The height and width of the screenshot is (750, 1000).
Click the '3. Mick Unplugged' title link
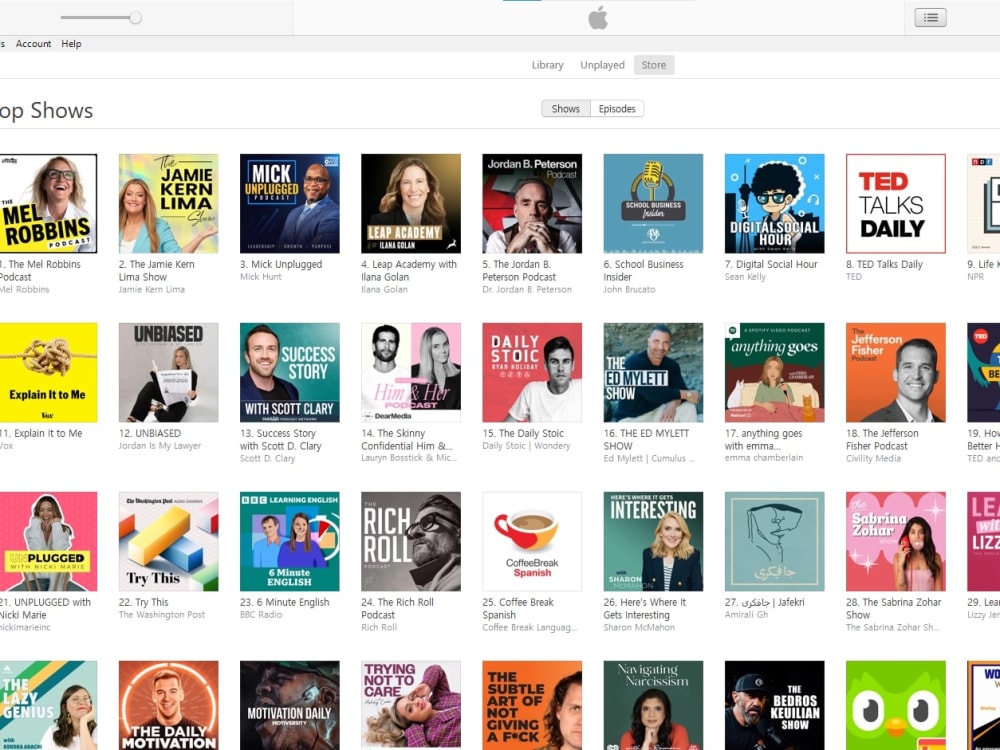coord(281,264)
